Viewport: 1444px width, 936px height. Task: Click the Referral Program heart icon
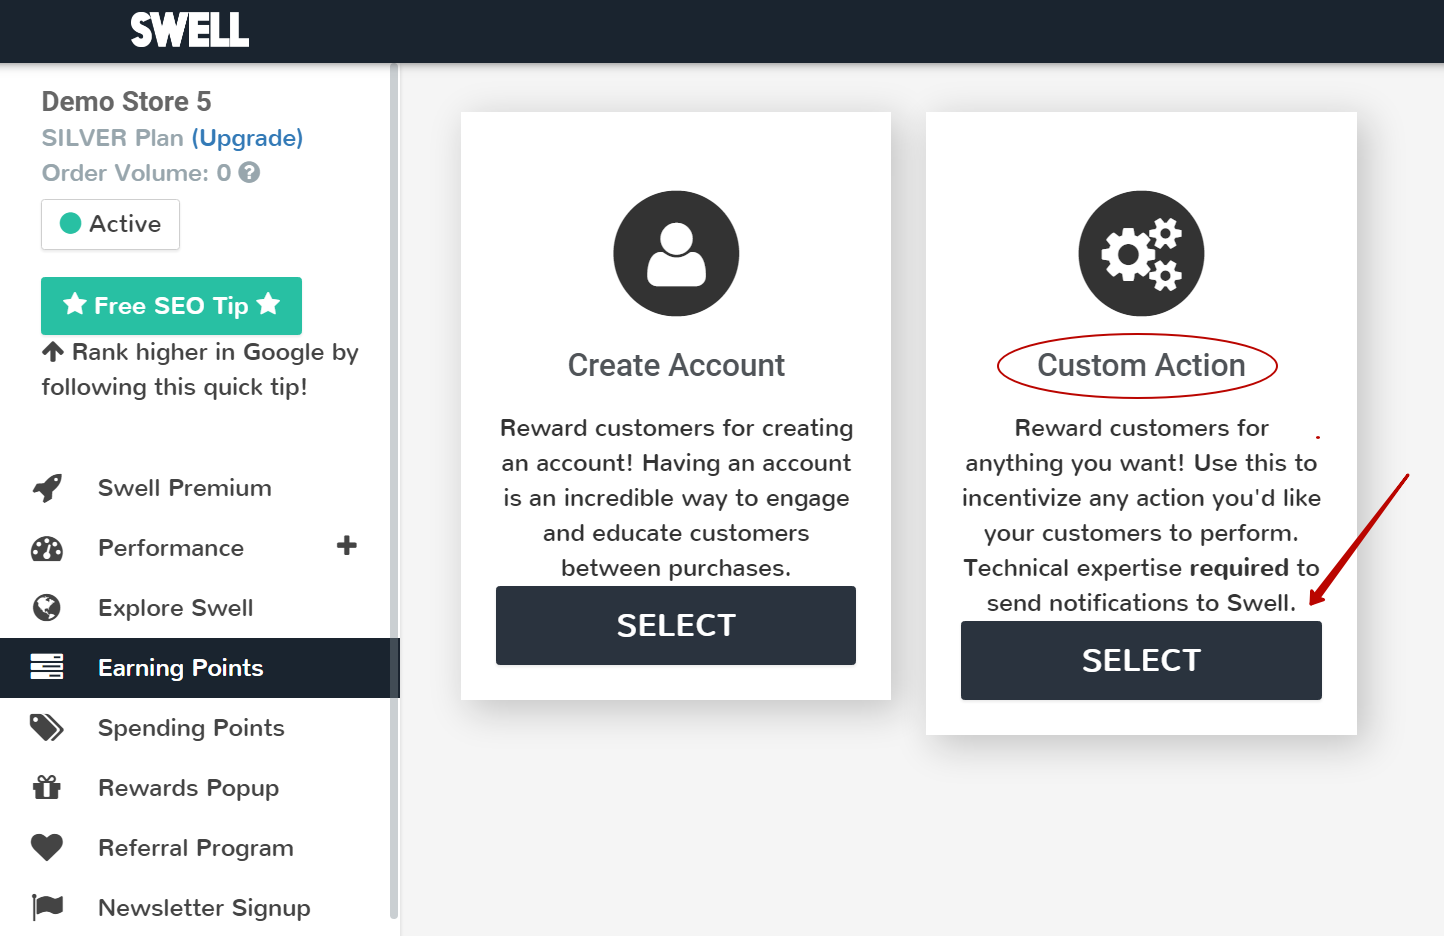47,848
